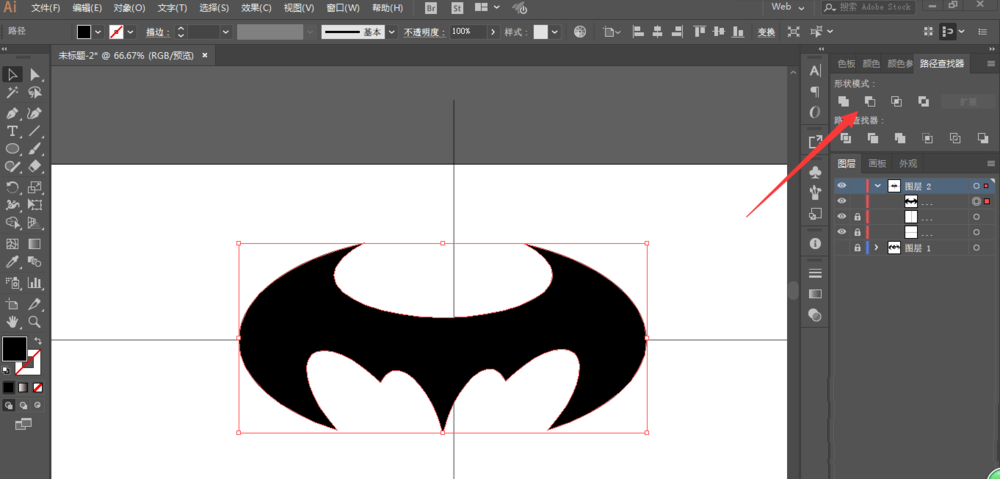Open the fill color dropdown in control bar
Viewport: 1000px width, 479px height.
[98, 31]
